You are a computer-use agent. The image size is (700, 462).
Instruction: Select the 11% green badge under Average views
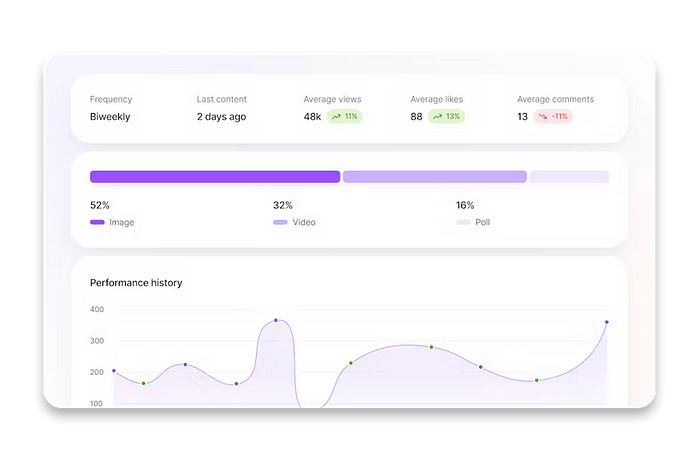tap(344, 117)
